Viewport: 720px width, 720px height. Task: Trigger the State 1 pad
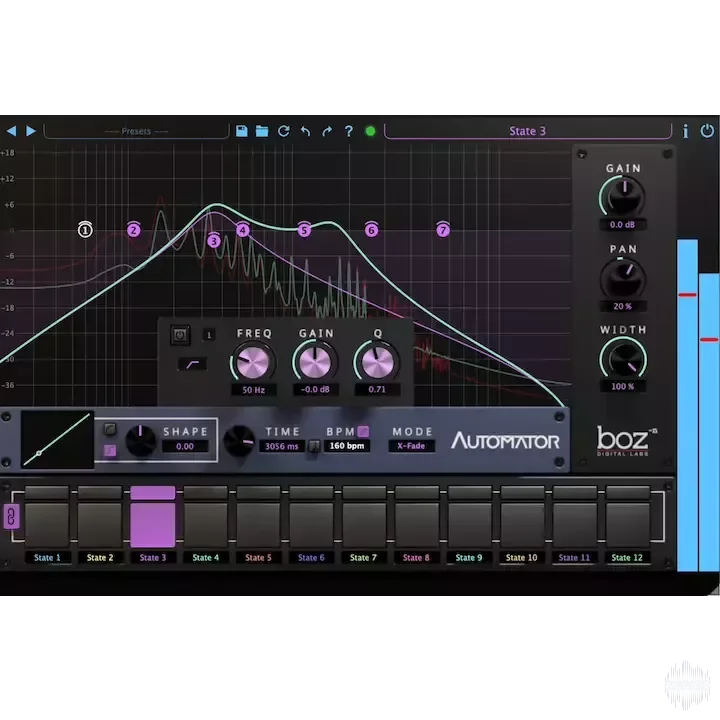click(x=47, y=525)
